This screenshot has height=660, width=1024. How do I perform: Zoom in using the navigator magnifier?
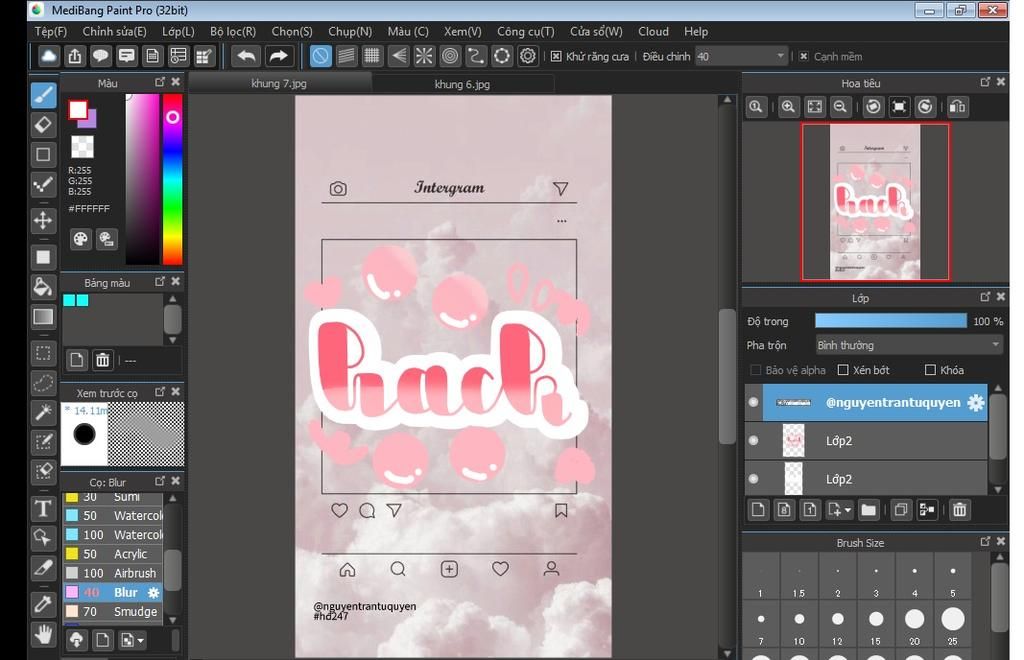(x=789, y=107)
